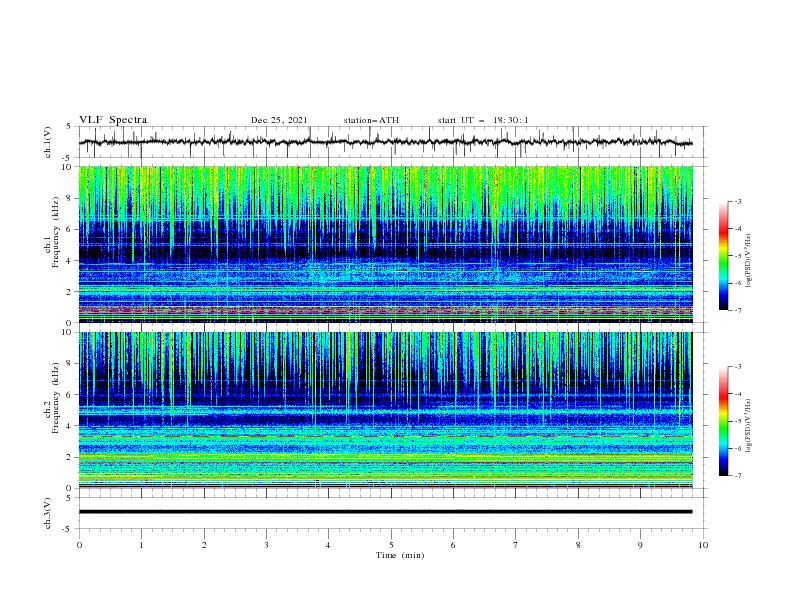The image size is (792, 612).
Task: Click the "Time (min)" axis title
Action: 400,555
